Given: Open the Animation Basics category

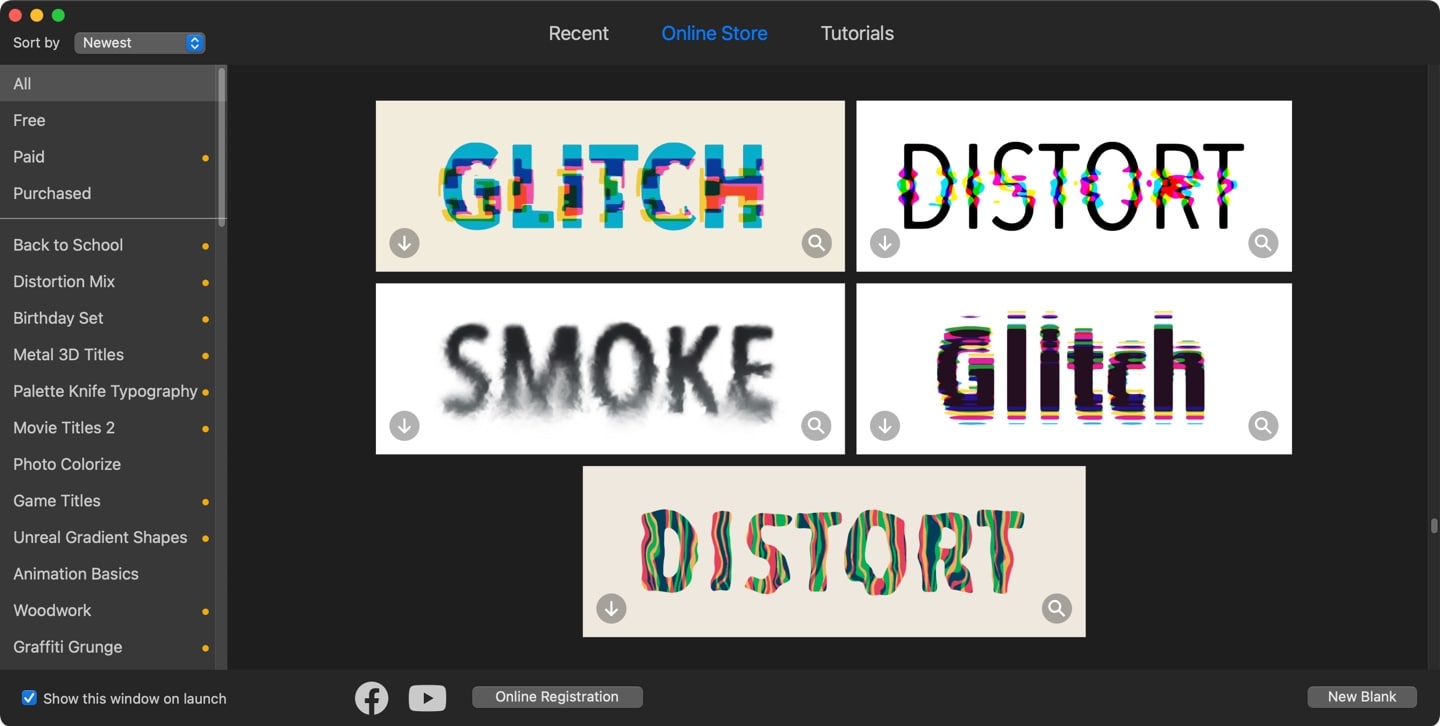Looking at the screenshot, I should tap(108, 573).
